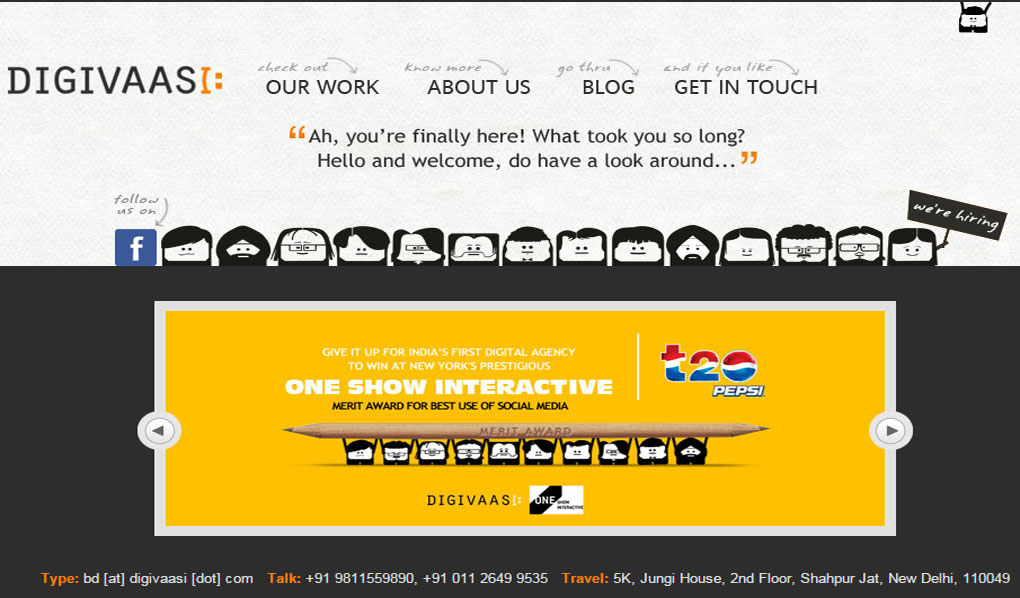Click the 'follow us on' handwritten note
Image resolution: width=1020 pixels, height=598 pixels.
[x=137, y=204]
